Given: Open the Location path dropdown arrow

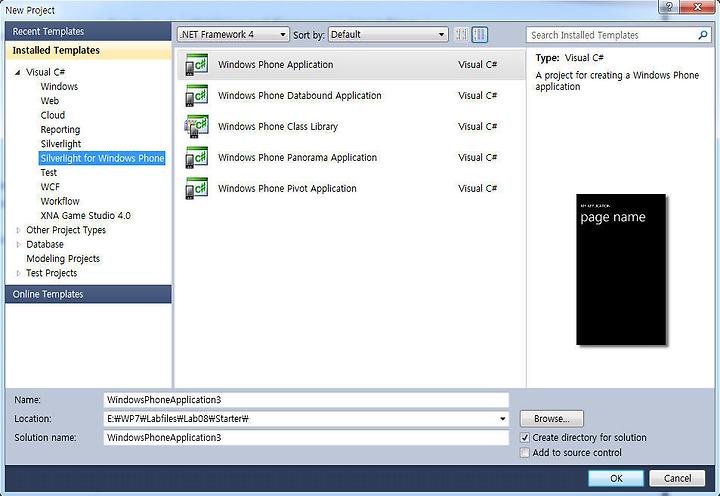Looking at the screenshot, I should point(502,419).
